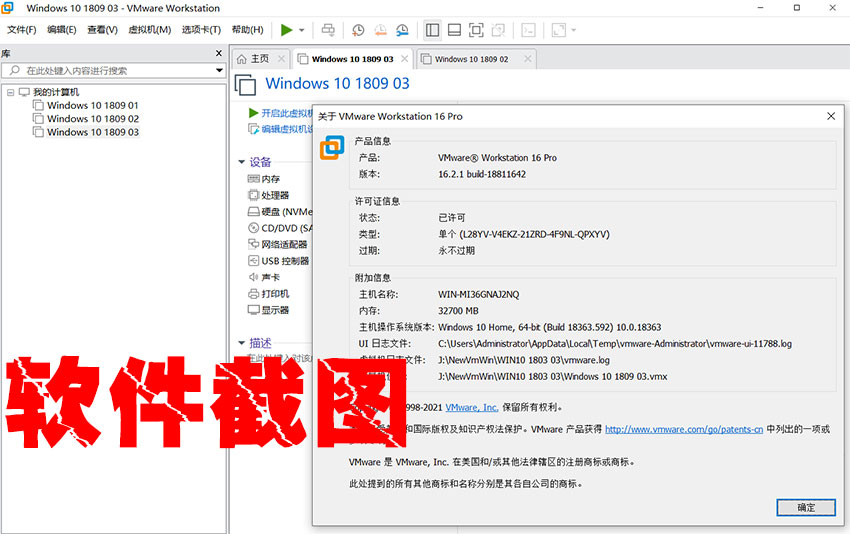The width and height of the screenshot is (850, 534).
Task: Toggle the thumbnail bar view icon
Action: point(454,30)
